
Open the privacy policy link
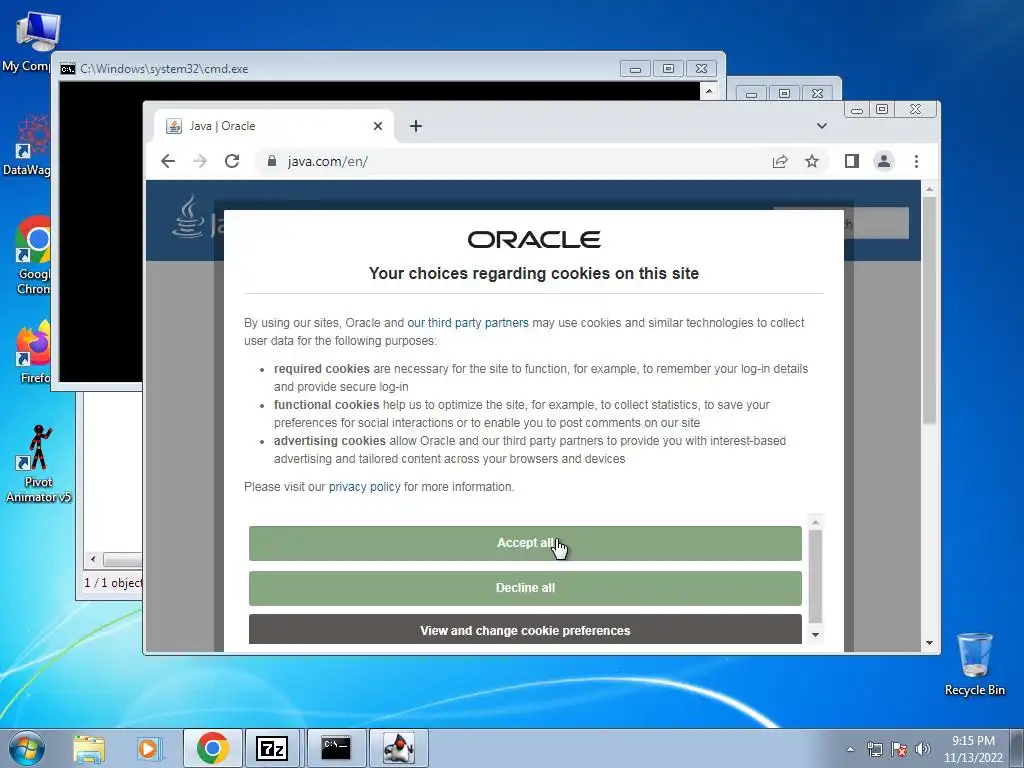[364, 487]
